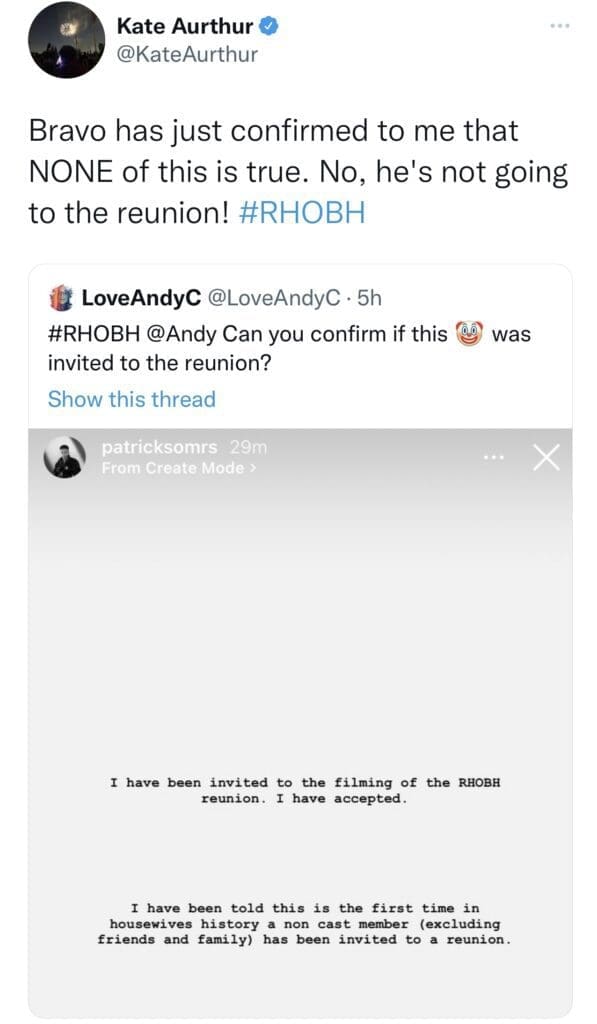Open the story's three-dot options
Screen dimensions: 597x1024
[494, 458]
